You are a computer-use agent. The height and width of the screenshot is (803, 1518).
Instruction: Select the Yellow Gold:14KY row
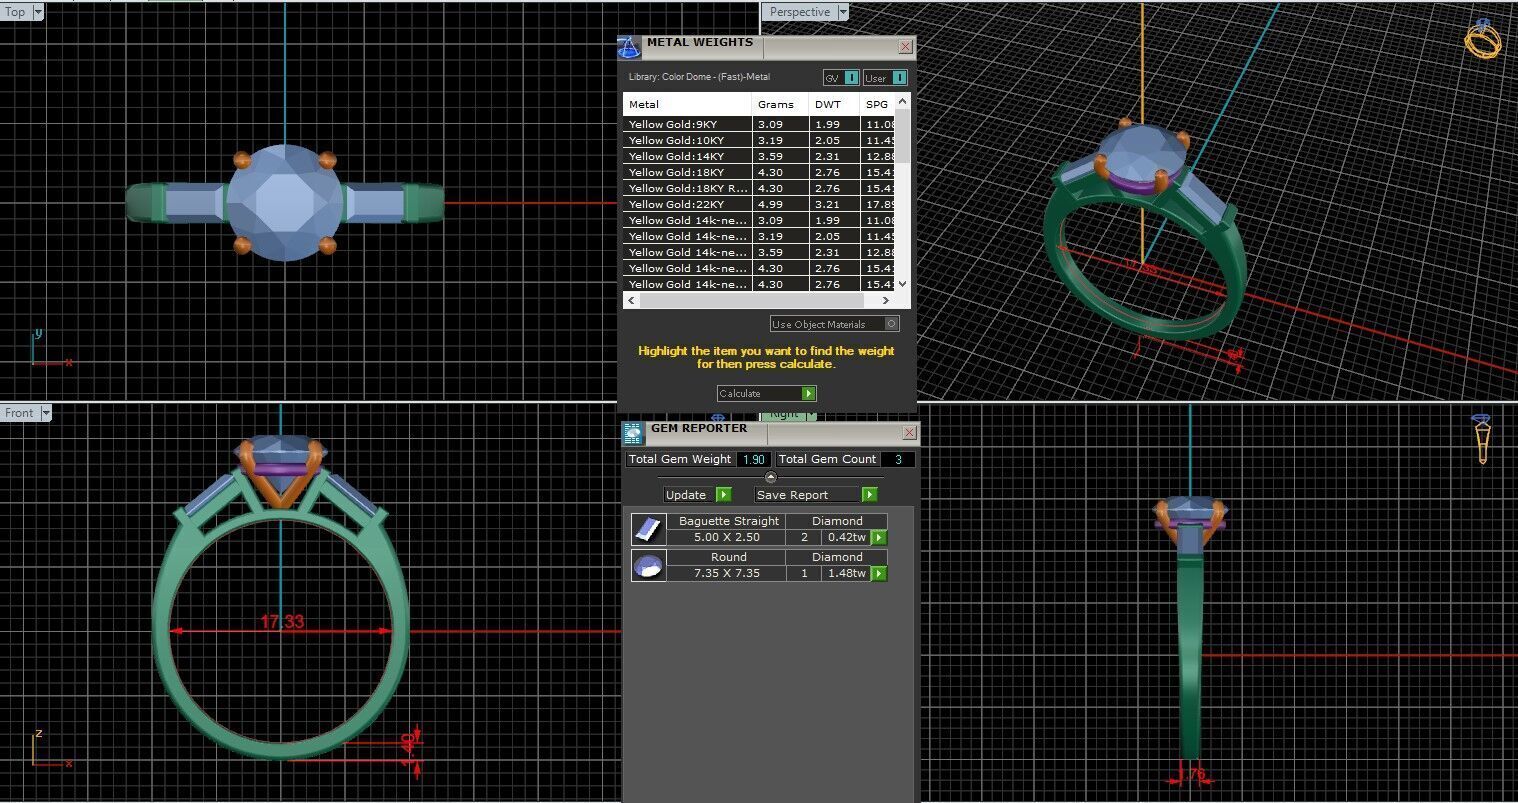coord(760,156)
